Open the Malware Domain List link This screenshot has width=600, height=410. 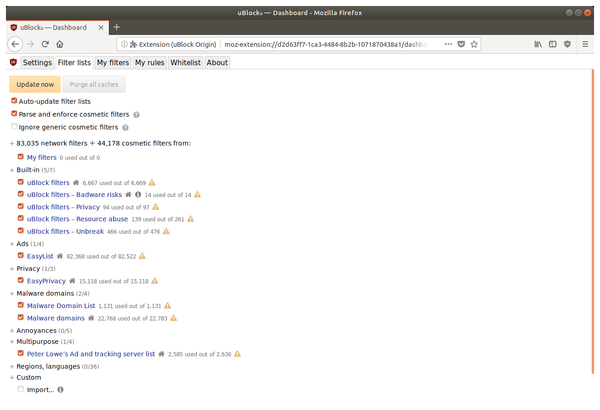[x=61, y=305]
